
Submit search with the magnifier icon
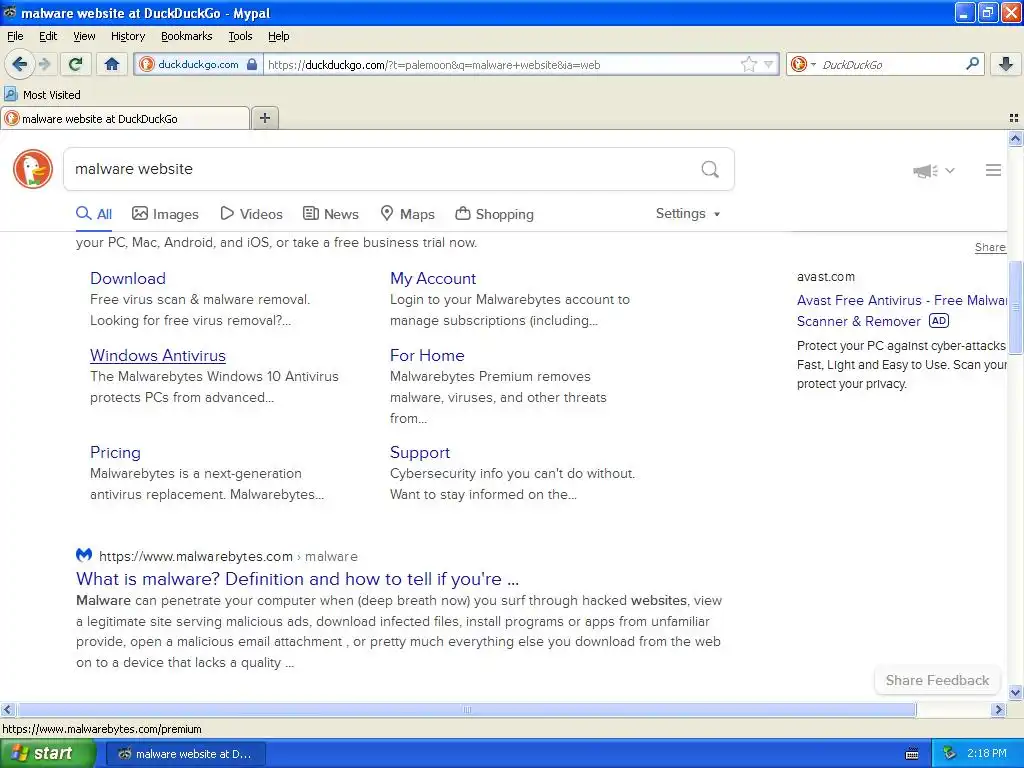(710, 169)
